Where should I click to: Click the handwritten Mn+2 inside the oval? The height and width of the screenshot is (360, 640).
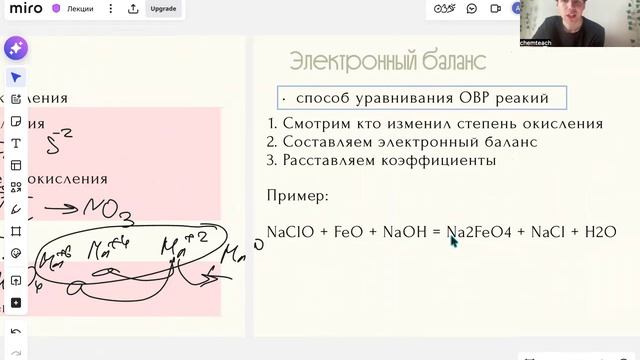[x=184, y=244]
